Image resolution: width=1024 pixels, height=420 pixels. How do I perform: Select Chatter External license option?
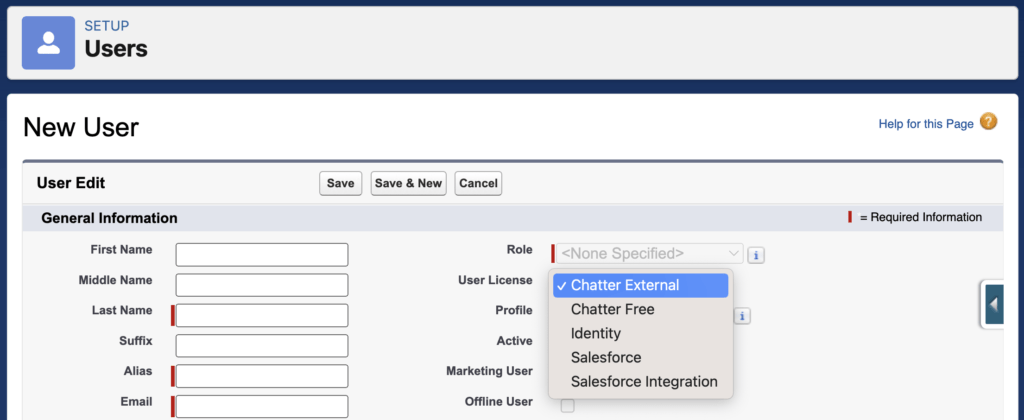coord(641,285)
